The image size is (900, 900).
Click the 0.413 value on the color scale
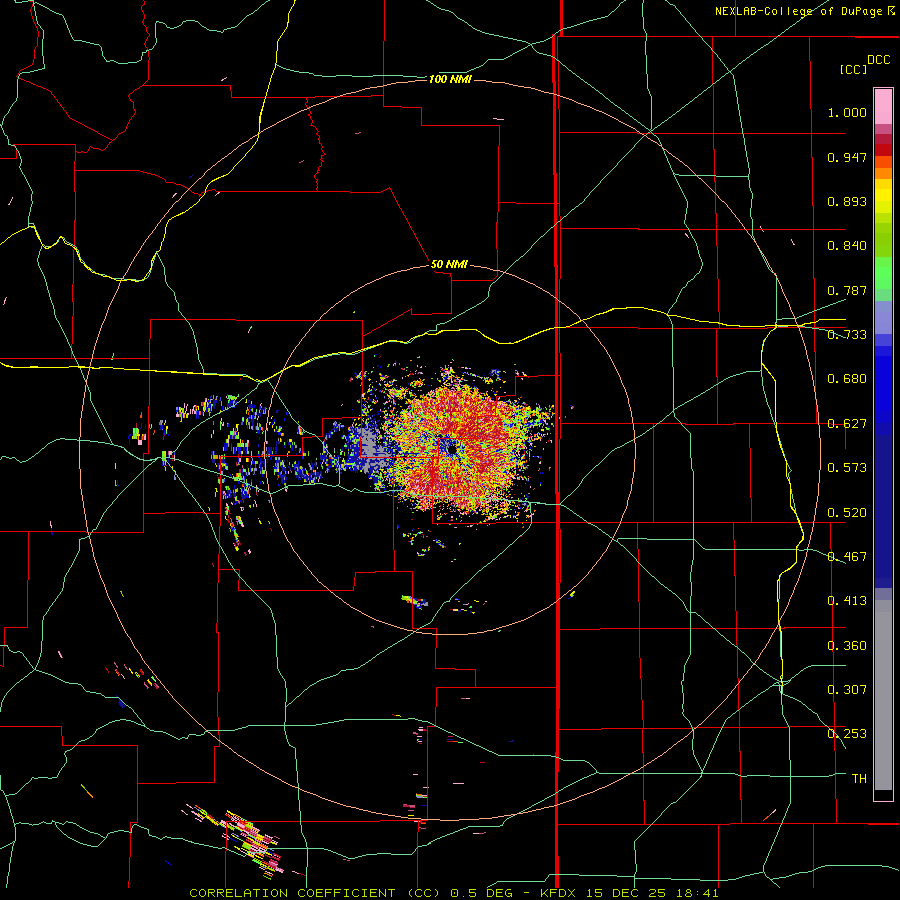click(847, 601)
